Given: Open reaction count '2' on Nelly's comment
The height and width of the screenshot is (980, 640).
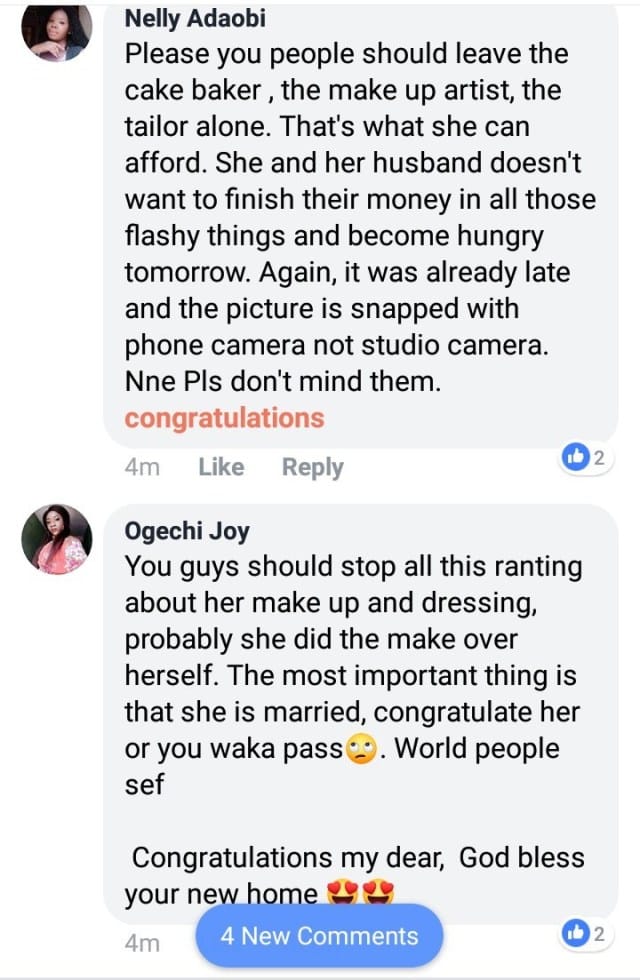Looking at the screenshot, I should tap(598, 458).
